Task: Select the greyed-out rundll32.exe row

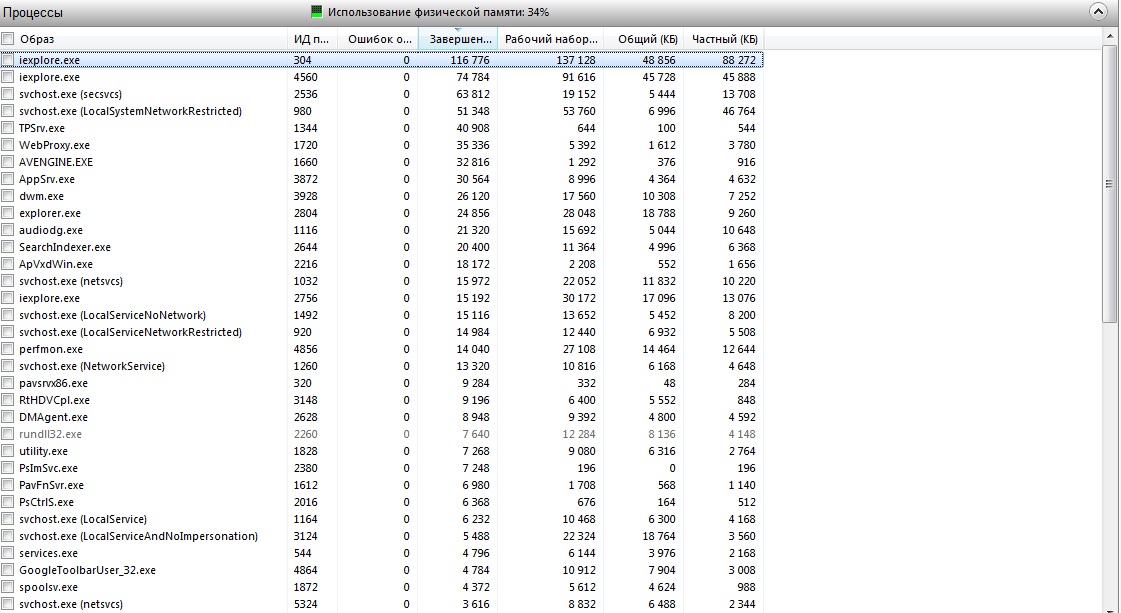Action: click(382, 433)
